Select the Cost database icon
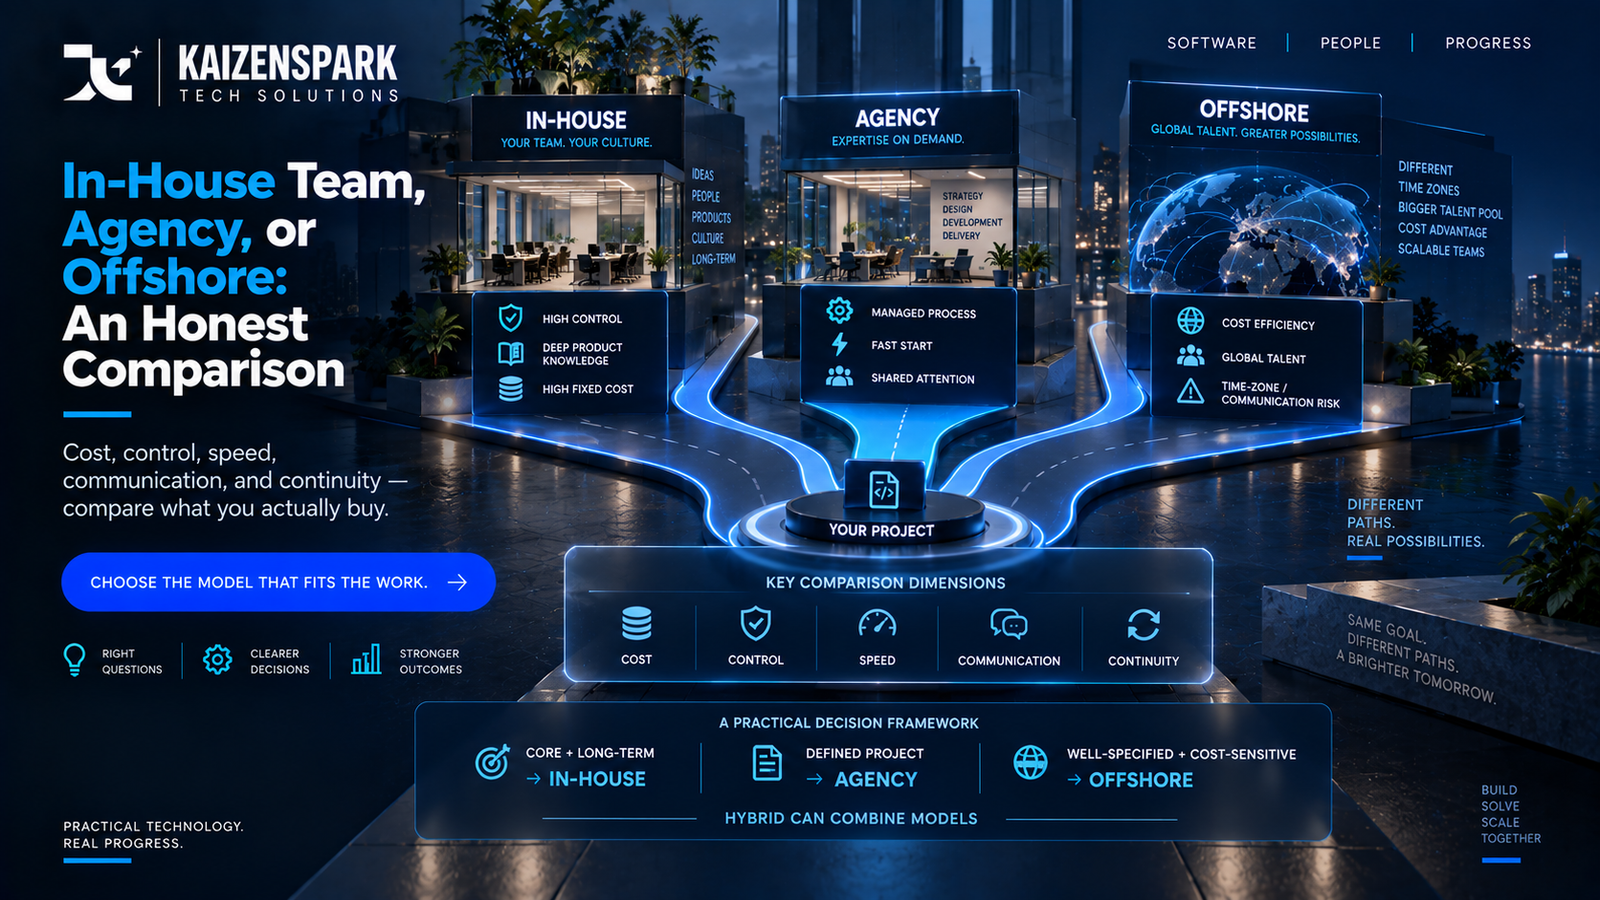This screenshot has width=1600, height=900. (x=636, y=624)
